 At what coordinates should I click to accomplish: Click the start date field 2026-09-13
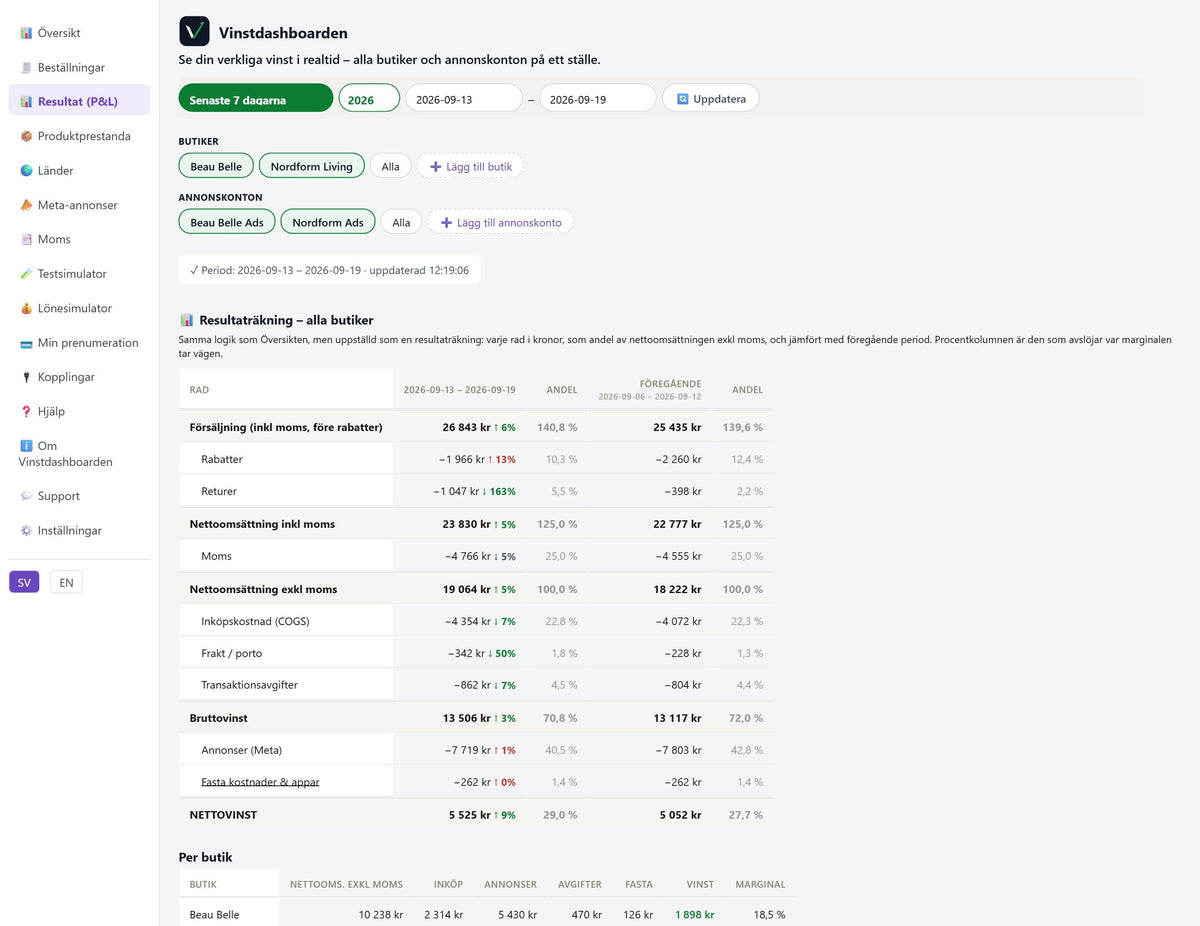click(464, 98)
